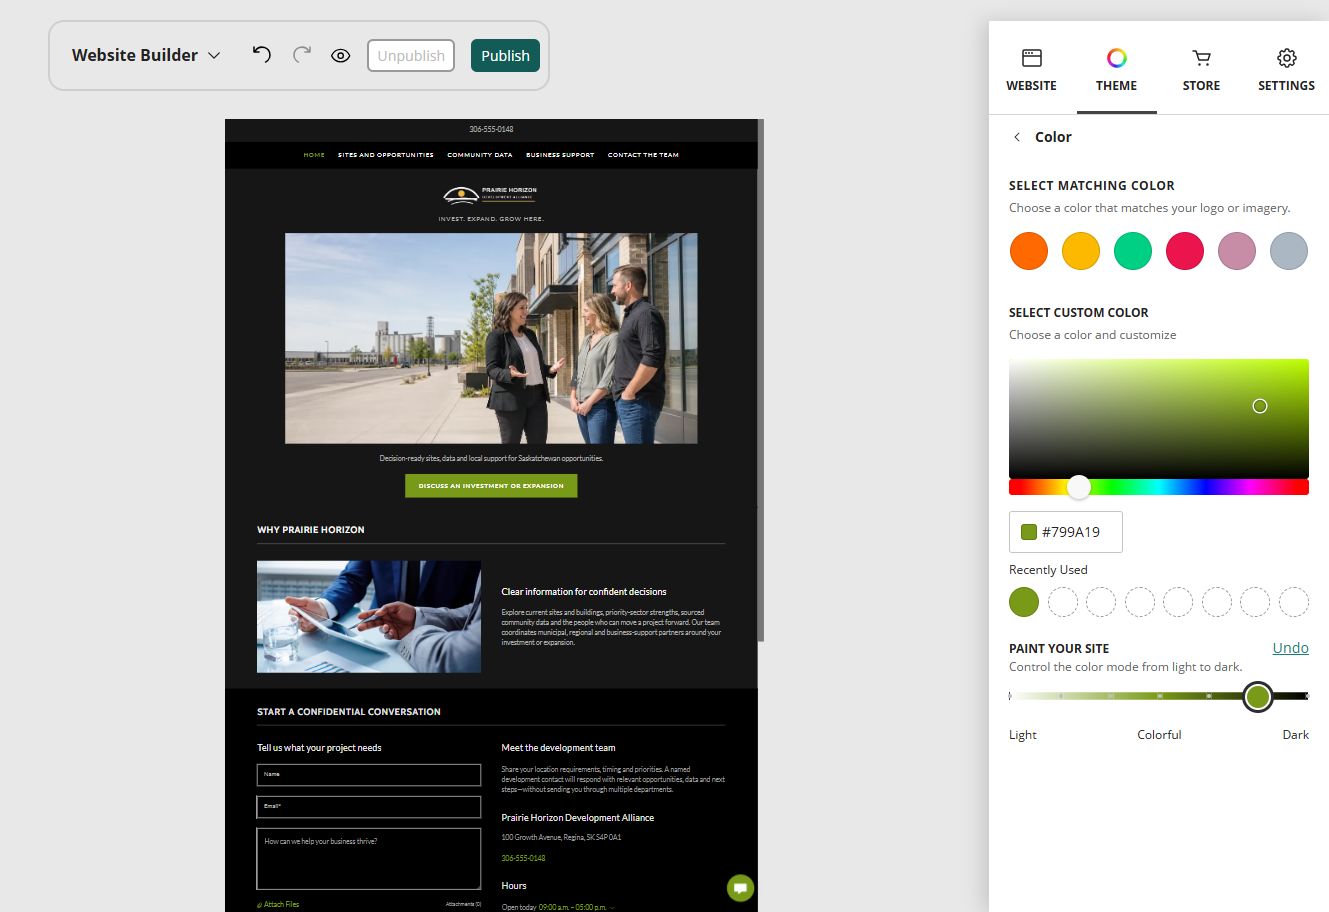This screenshot has width=1329, height=912.
Task: Choose the yellow matching color swatch
Action: click(1081, 251)
